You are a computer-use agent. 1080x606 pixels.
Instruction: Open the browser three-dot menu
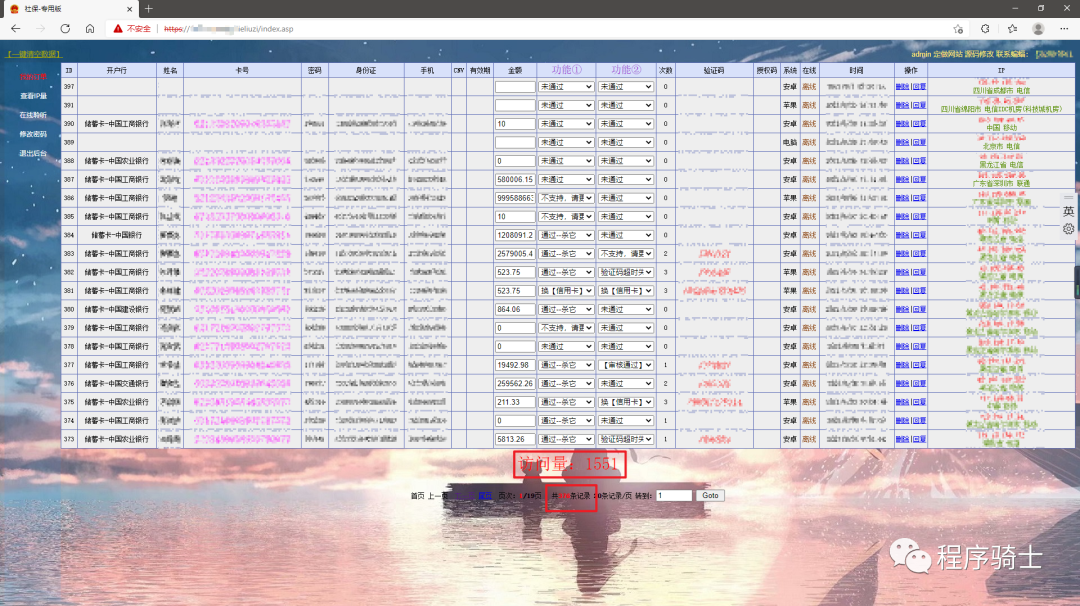coord(1064,29)
